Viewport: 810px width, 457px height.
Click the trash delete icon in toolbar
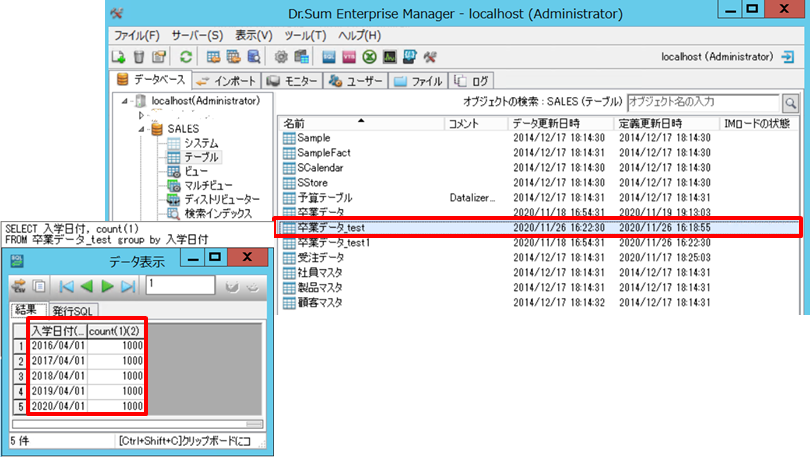click(x=139, y=57)
